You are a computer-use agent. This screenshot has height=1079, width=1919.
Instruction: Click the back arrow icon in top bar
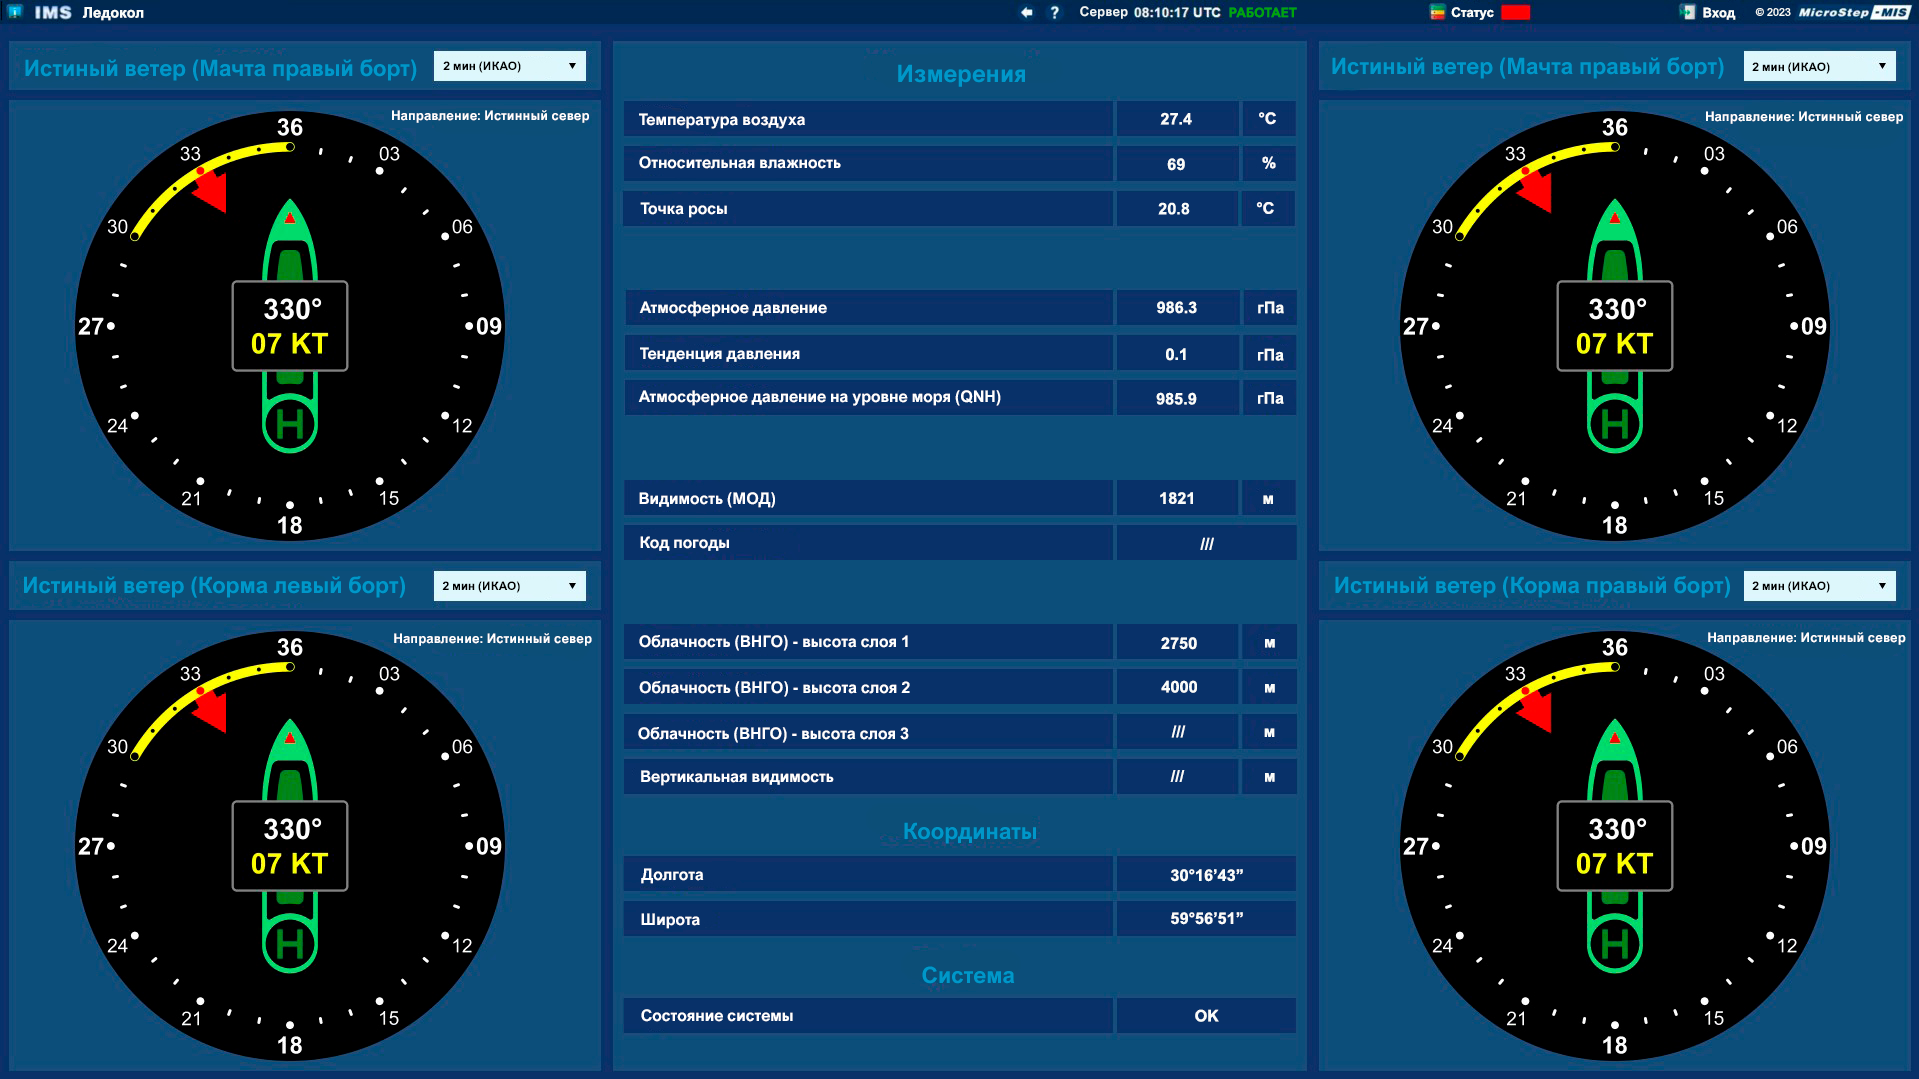[1026, 13]
